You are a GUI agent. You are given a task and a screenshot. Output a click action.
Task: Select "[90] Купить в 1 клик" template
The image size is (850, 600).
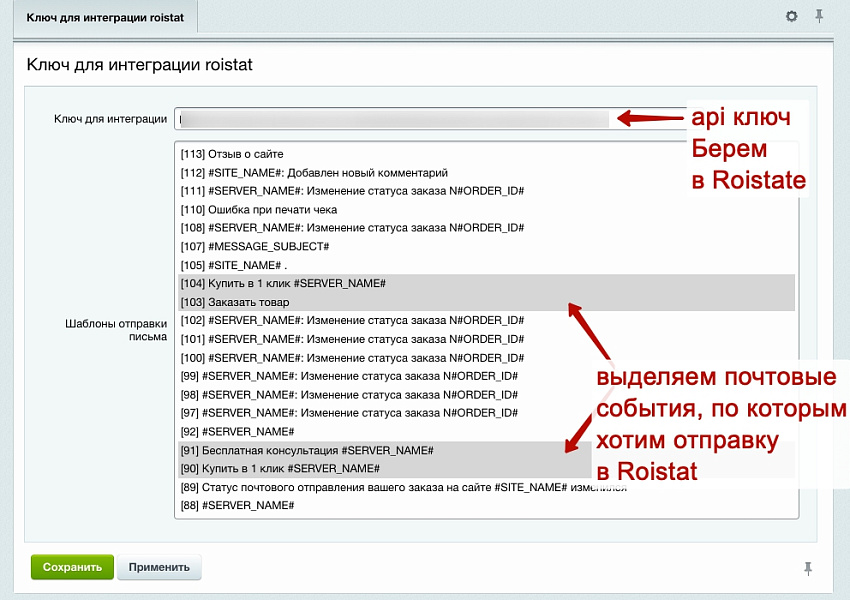[280, 468]
